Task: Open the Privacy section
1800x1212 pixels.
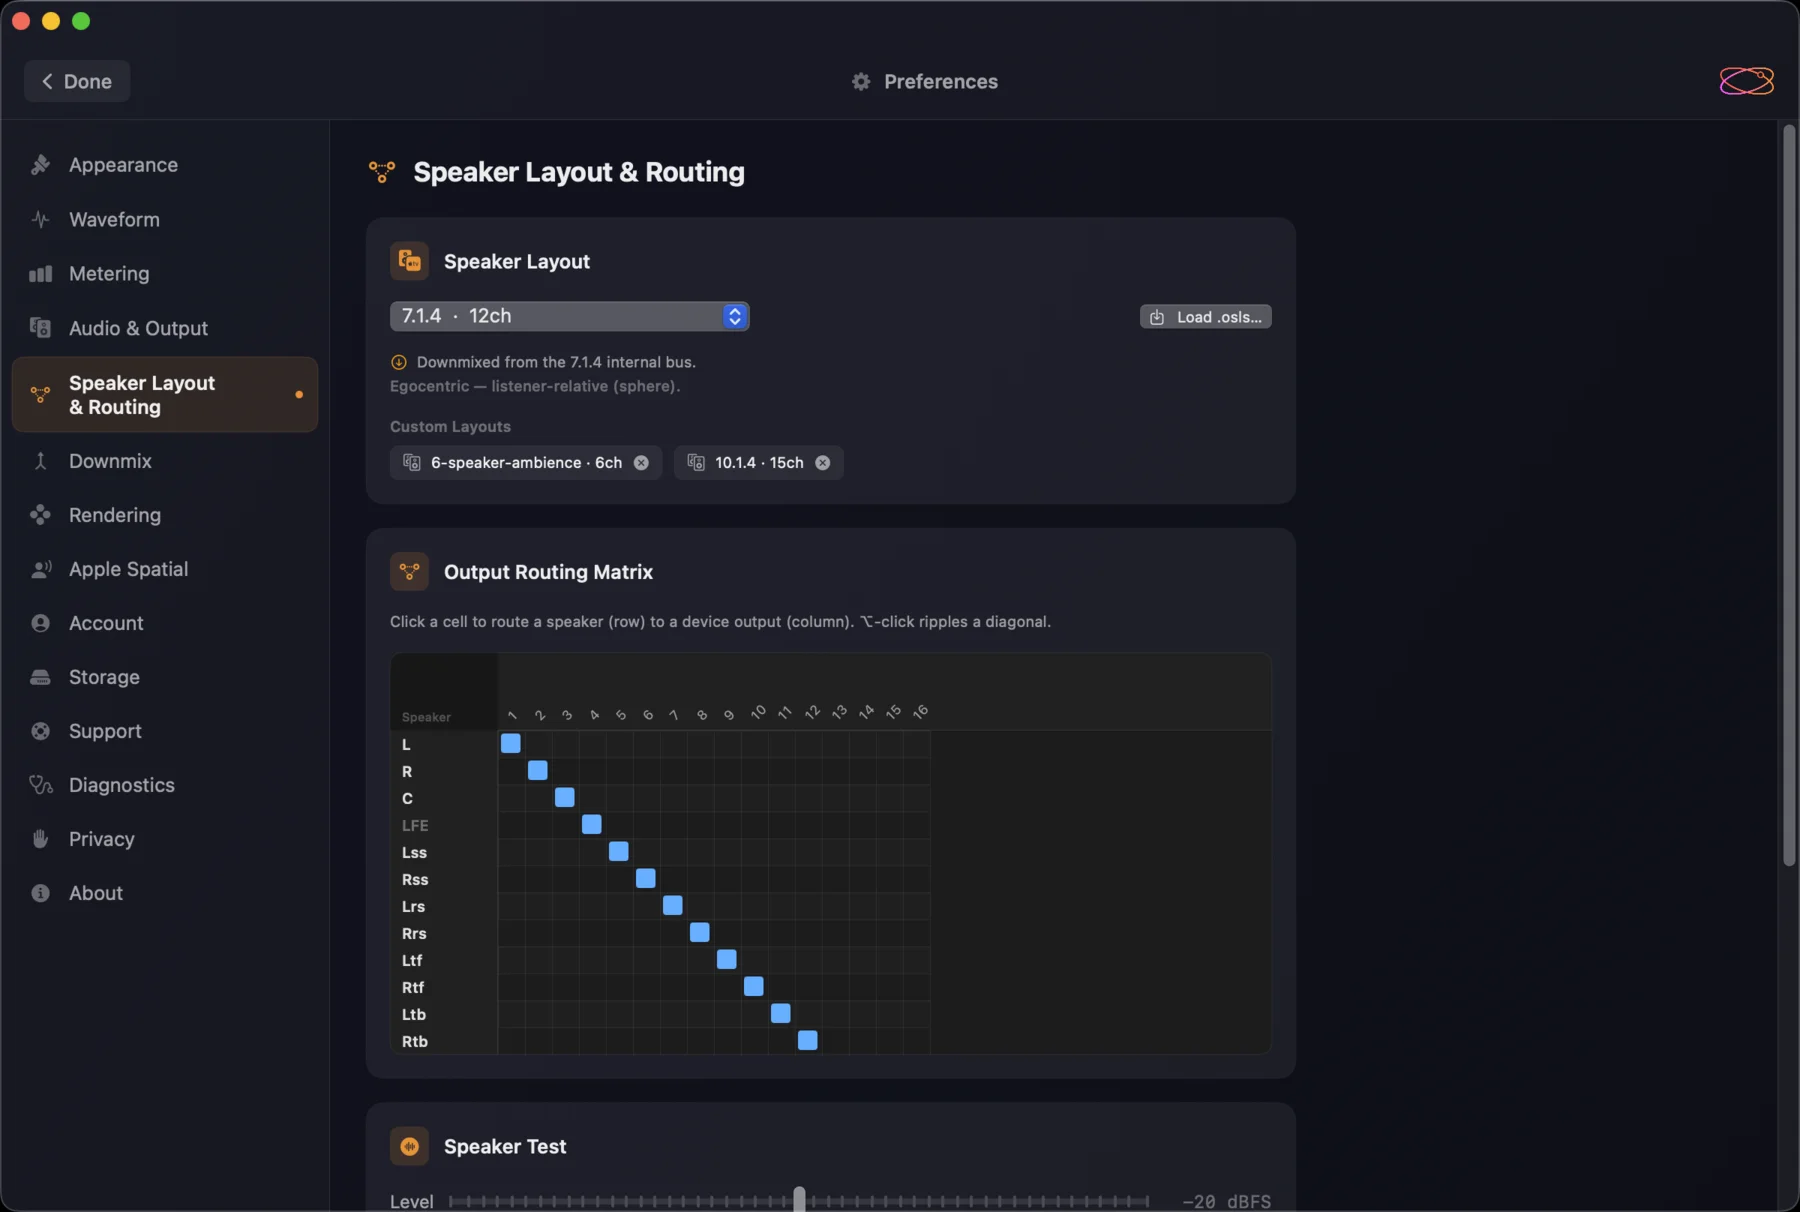Action: [165, 839]
